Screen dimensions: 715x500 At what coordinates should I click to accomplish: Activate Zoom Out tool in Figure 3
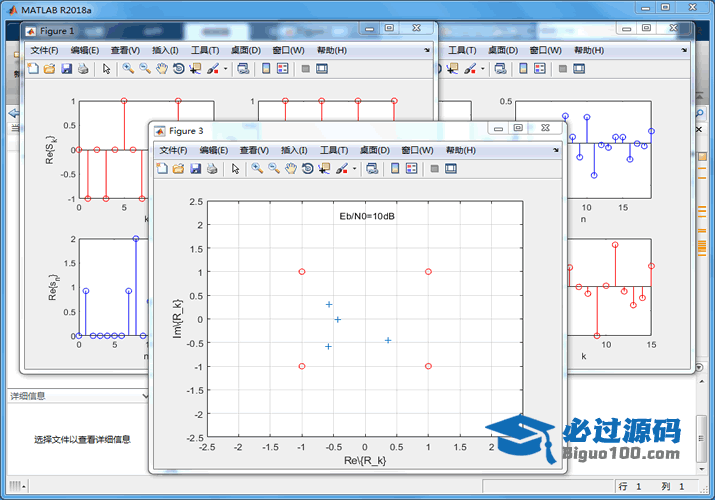coord(274,169)
